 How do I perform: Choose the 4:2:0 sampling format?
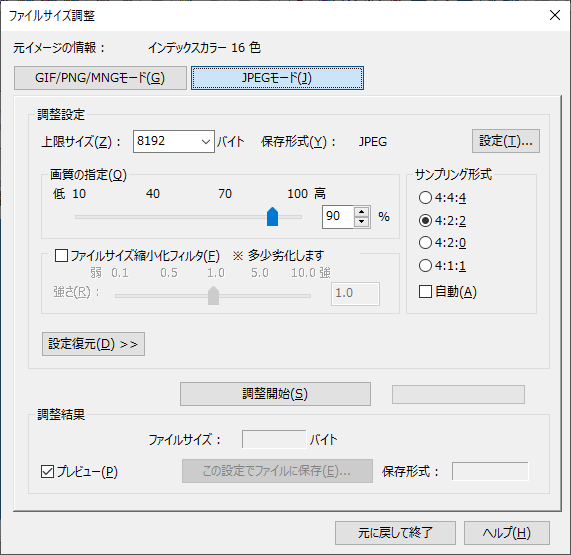pyautogui.click(x=425, y=243)
